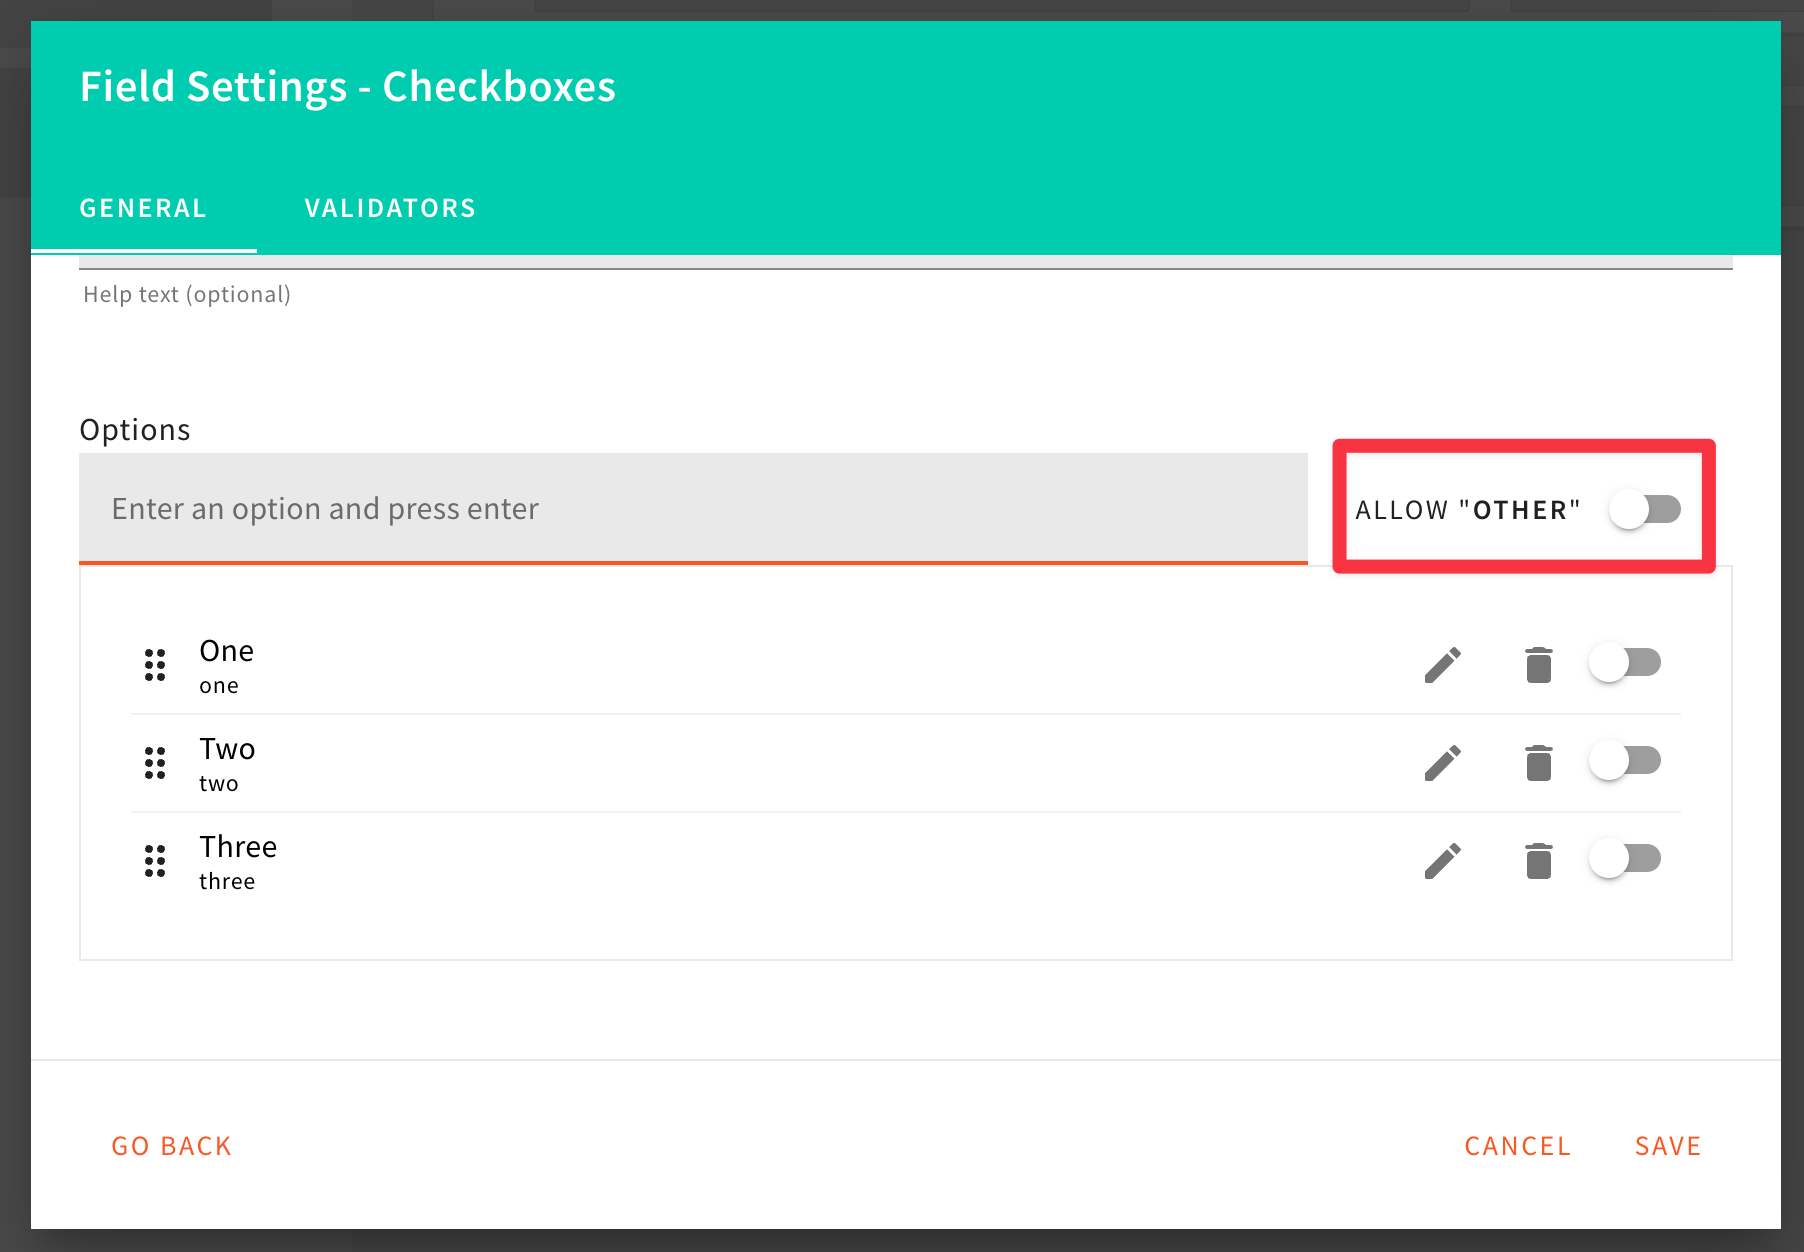
Task: Delete the option One
Action: pyautogui.click(x=1537, y=663)
